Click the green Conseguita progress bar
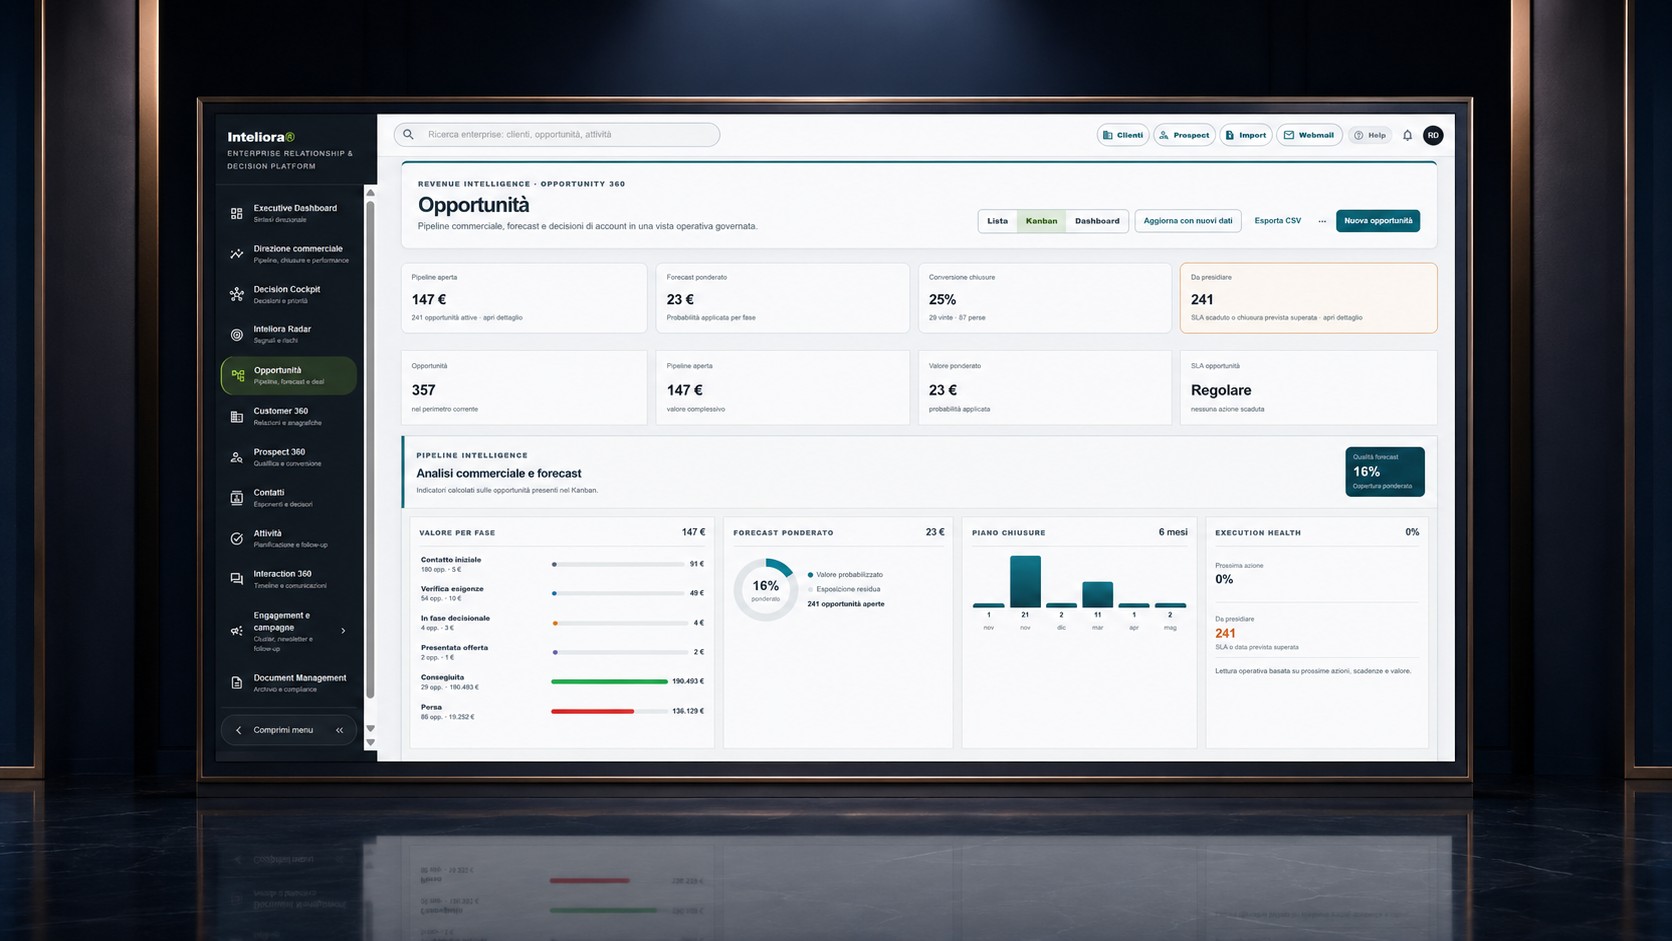 point(609,681)
